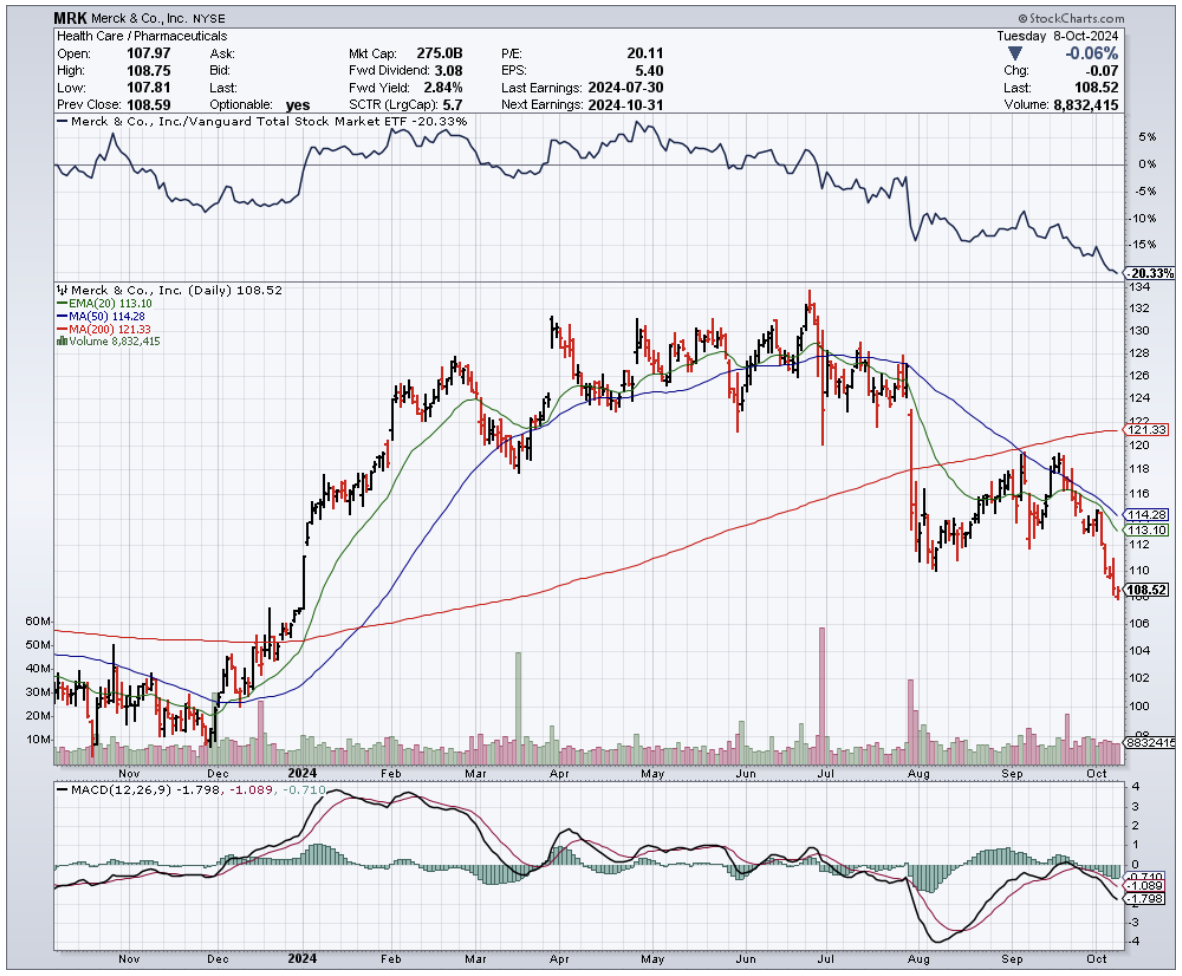This screenshot has height=976, width=1182.
Task: Select the Chg value -0.07
Action: click(x=1104, y=71)
